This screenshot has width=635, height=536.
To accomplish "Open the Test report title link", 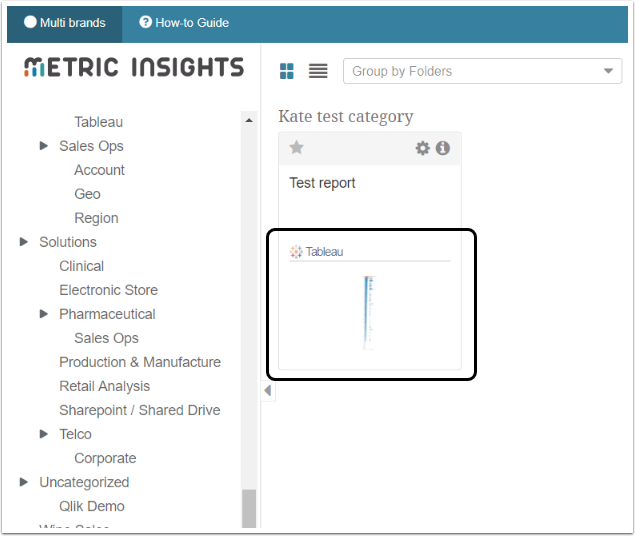I will (322, 183).
